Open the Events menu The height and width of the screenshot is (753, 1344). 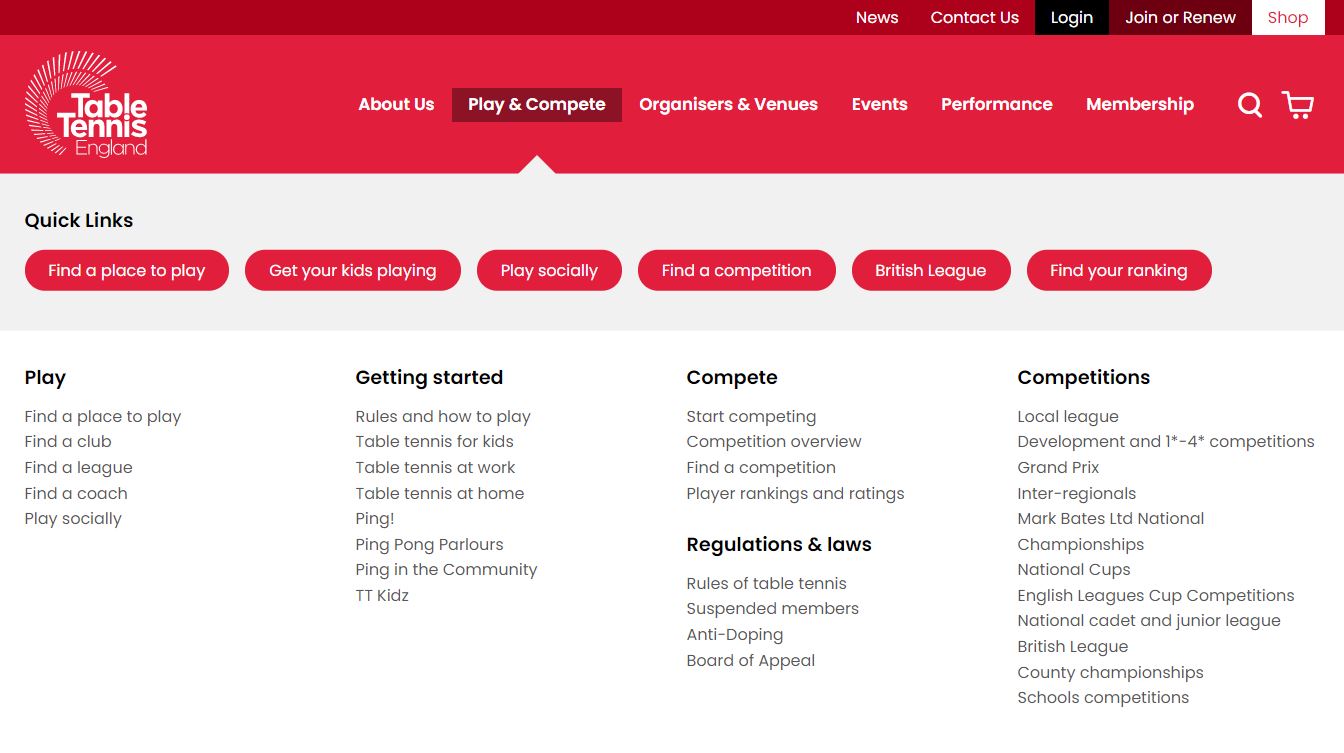880,104
